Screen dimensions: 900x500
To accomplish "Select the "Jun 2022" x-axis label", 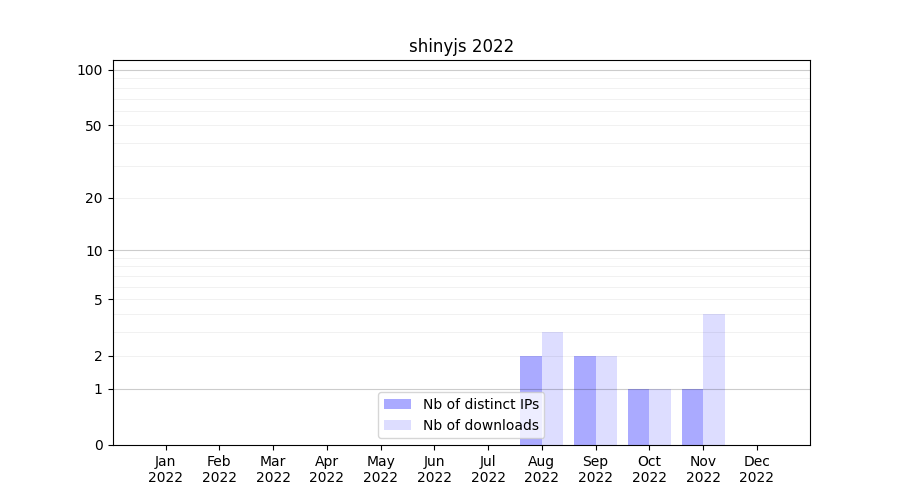I will coord(434,469).
